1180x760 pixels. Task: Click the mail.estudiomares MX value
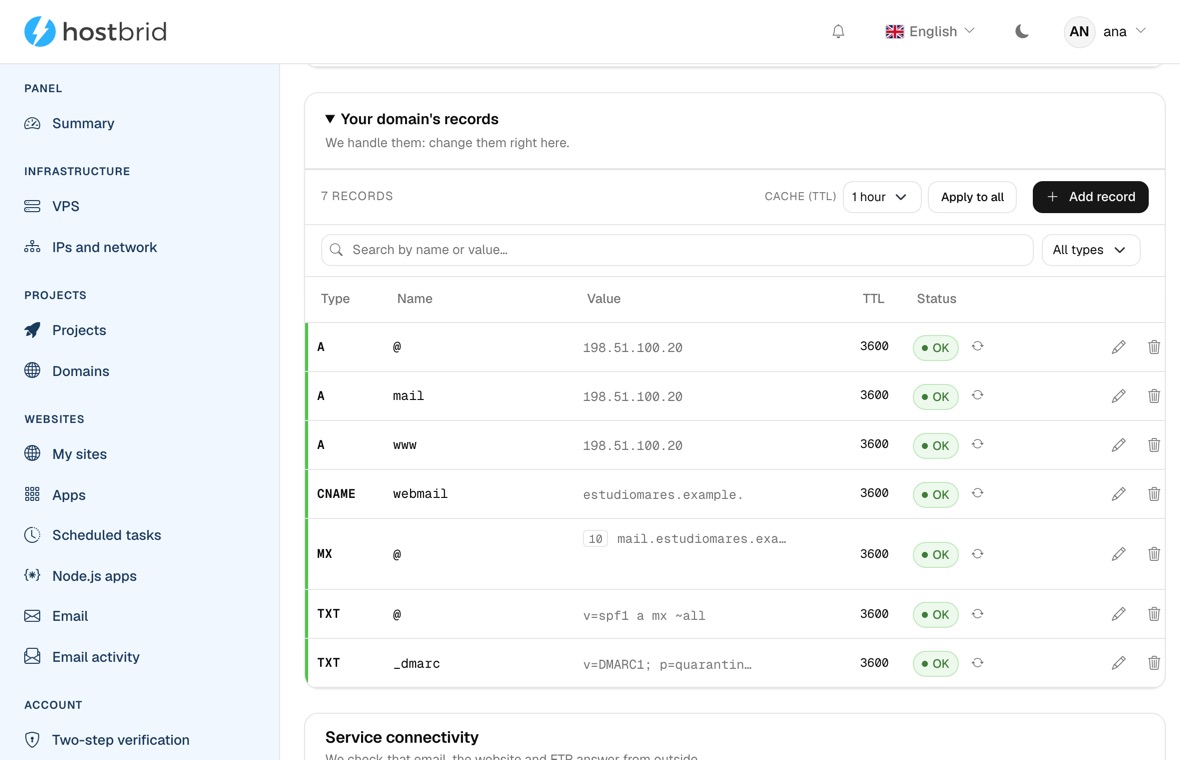[x=701, y=539]
